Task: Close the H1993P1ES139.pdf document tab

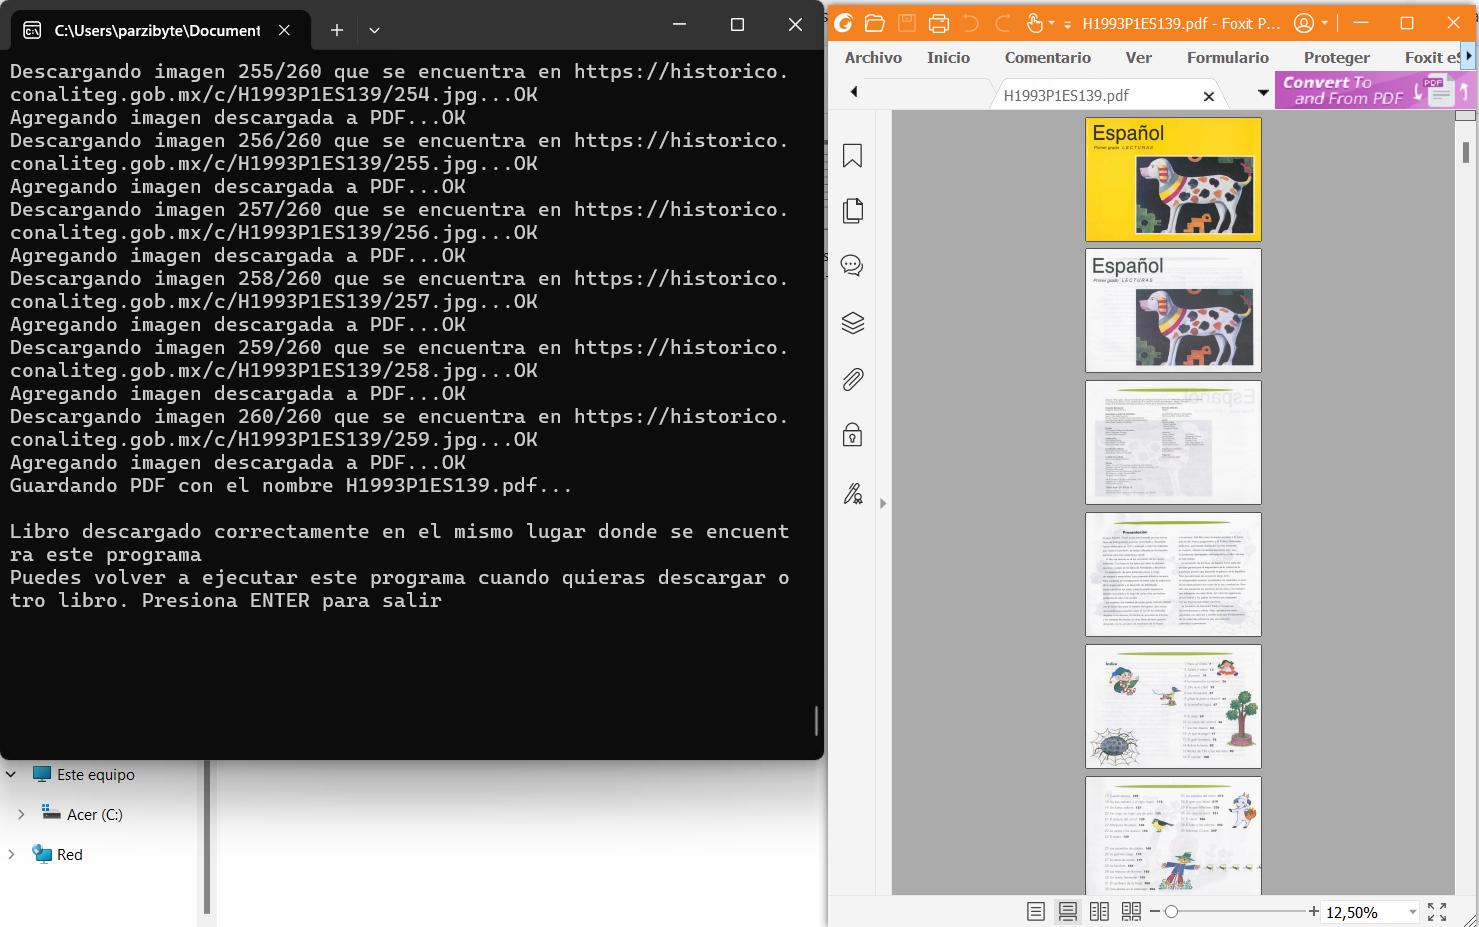Action: click(1208, 96)
